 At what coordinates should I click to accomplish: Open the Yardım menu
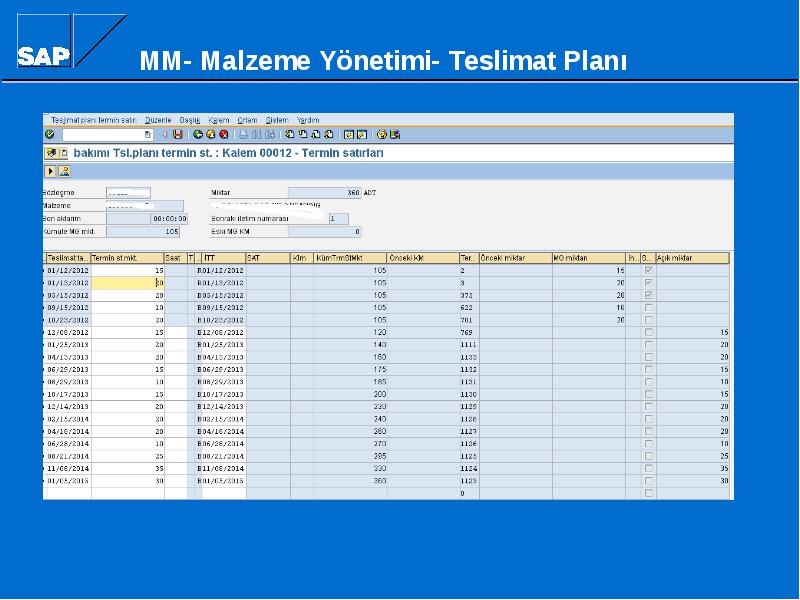point(308,120)
